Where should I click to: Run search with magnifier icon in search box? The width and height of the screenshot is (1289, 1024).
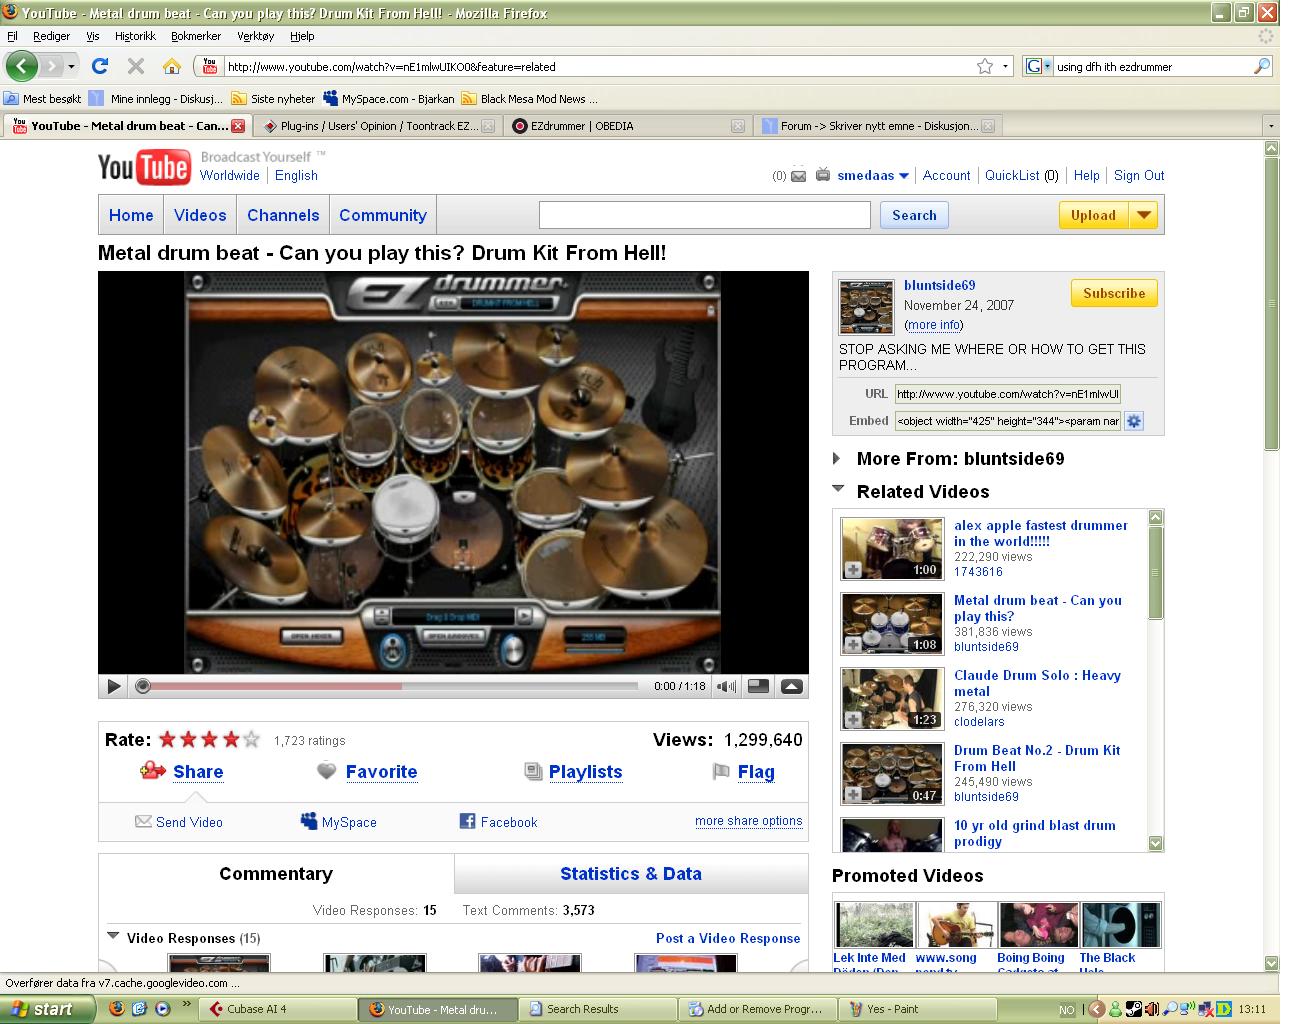pyautogui.click(x=1262, y=66)
